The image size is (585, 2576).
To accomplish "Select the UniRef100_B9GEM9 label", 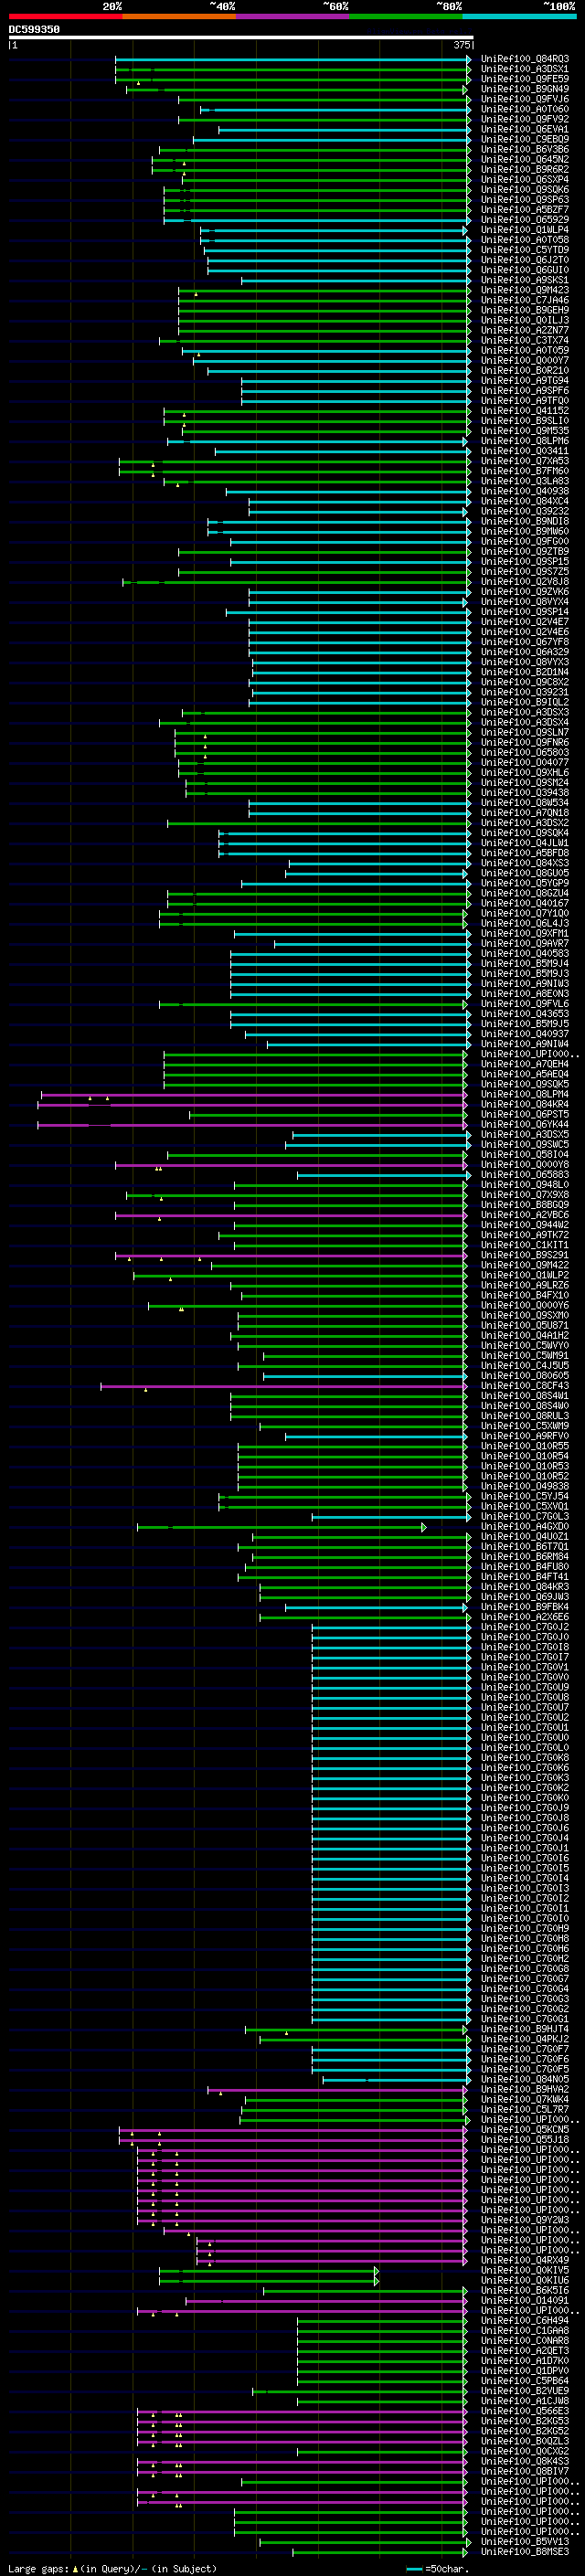I will click(525, 310).
